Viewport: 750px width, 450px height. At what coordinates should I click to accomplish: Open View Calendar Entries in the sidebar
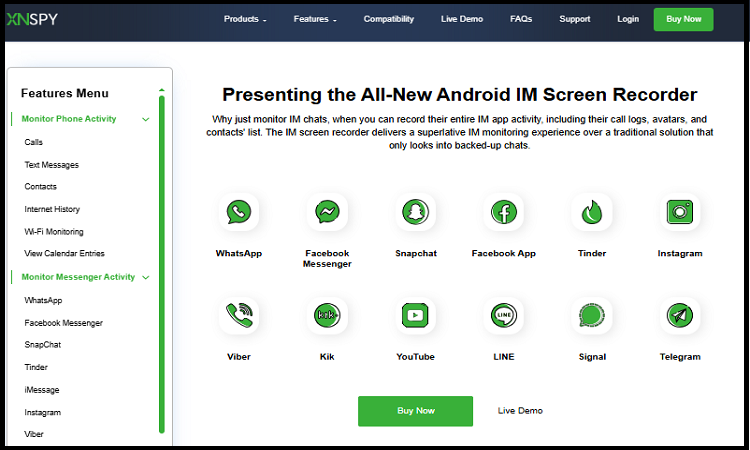tap(65, 253)
